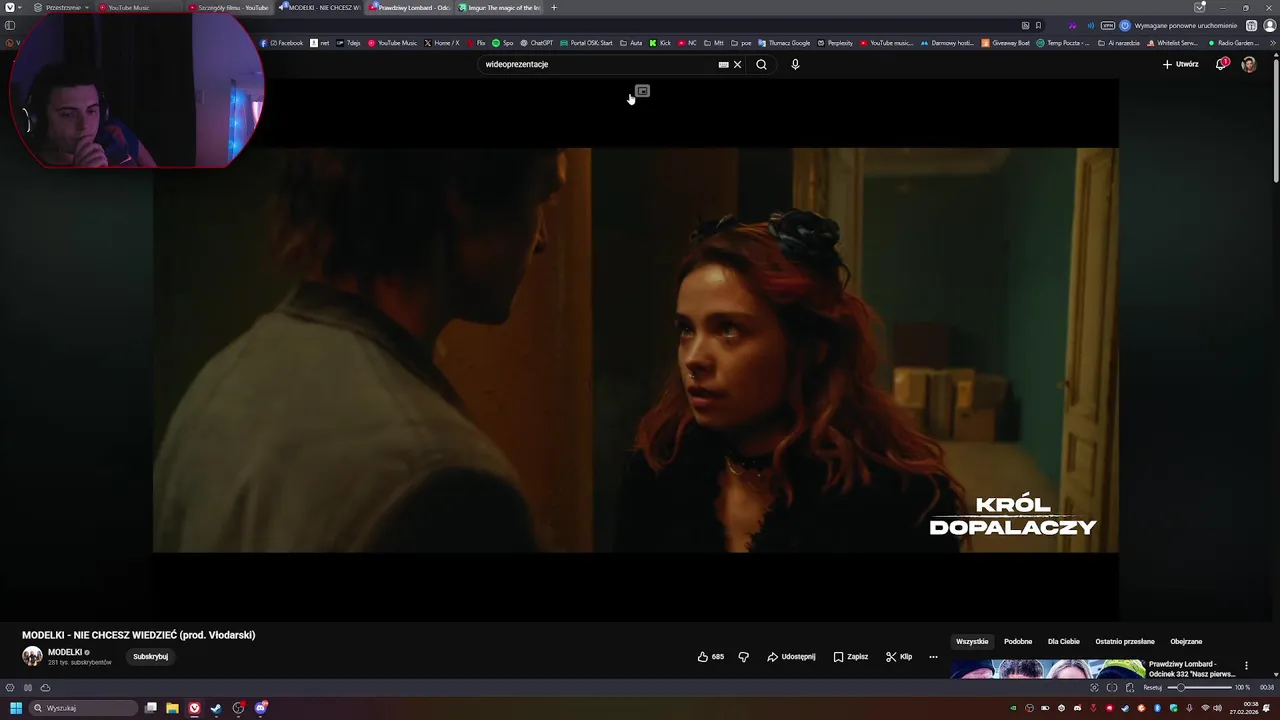Open Task View in the taskbar
This screenshot has height=720, width=1280.
pos(151,708)
